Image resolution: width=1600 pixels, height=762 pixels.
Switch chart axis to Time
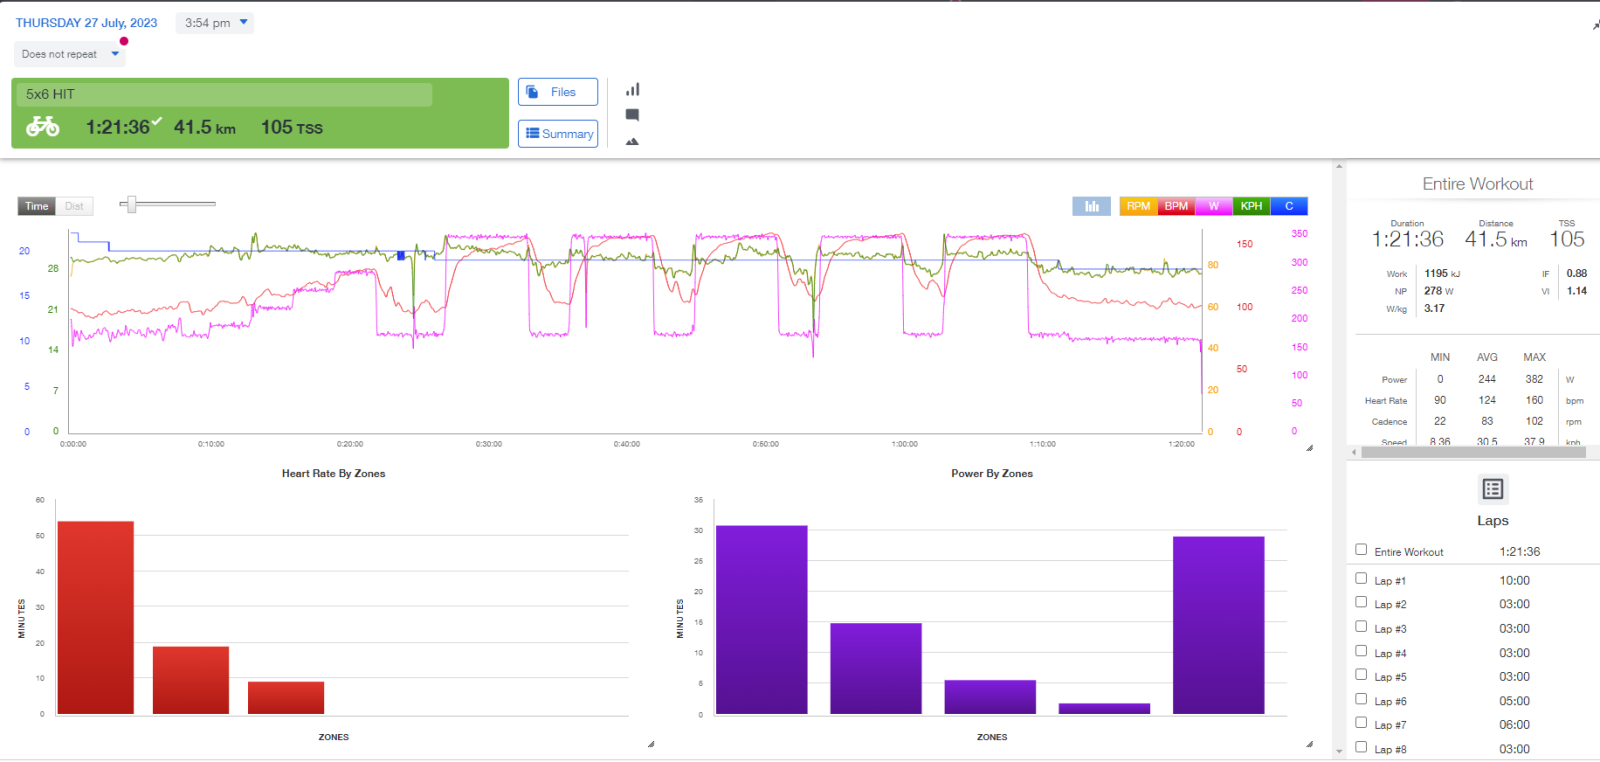[37, 206]
